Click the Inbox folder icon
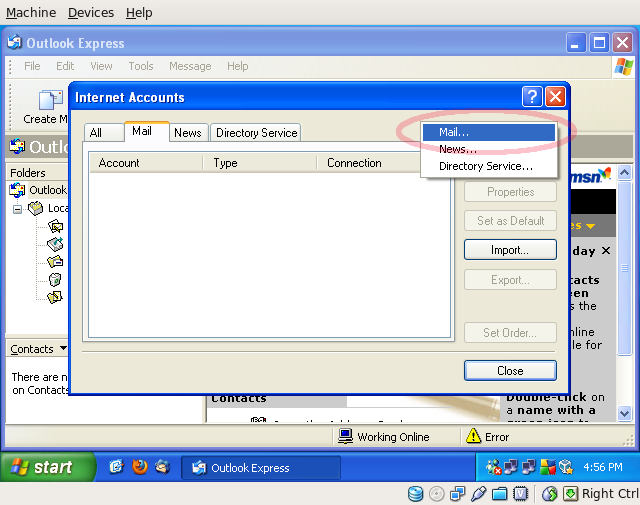Screen dimensions: 640x505 56,227
